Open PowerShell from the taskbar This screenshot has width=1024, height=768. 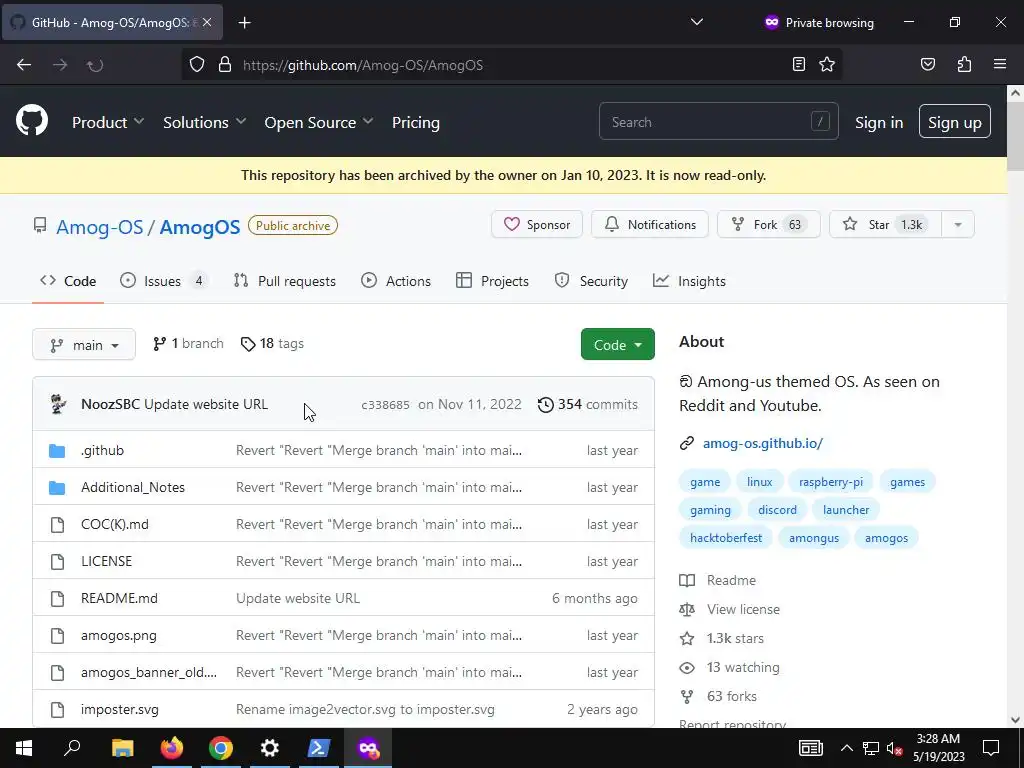(x=319, y=748)
